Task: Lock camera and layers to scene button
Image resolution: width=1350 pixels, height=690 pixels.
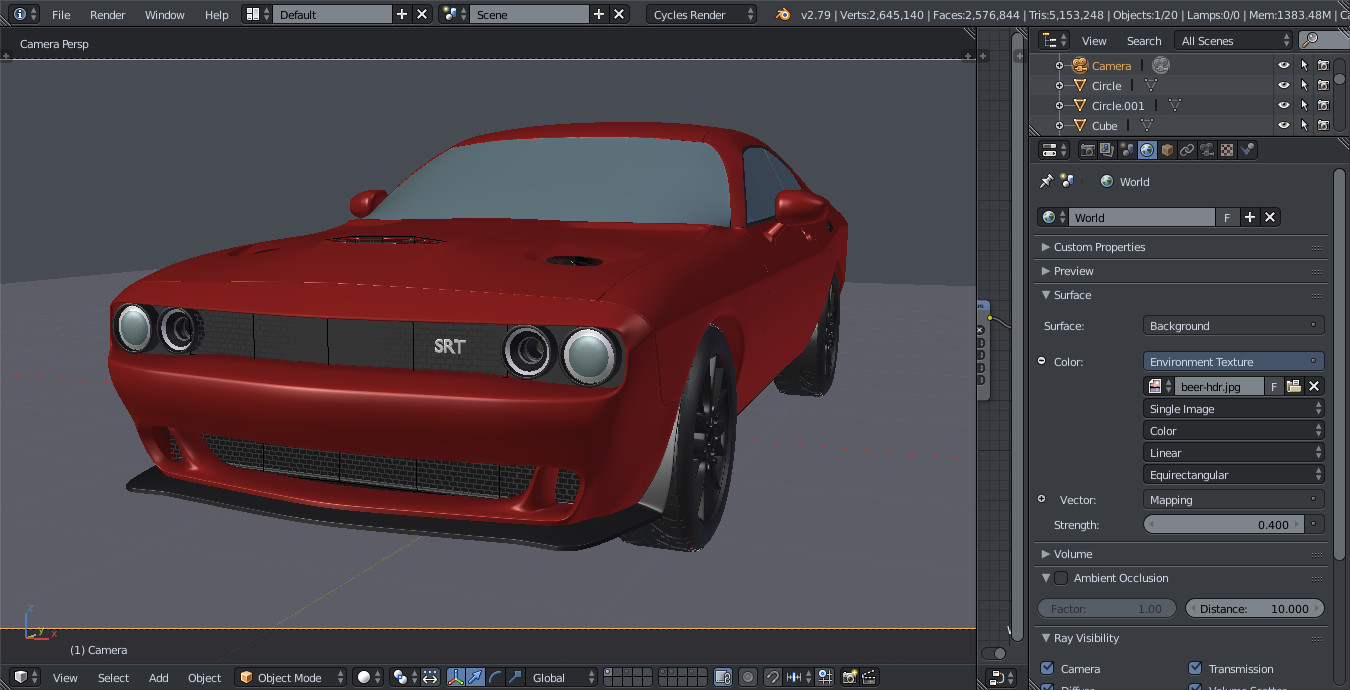Action: click(x=723, y=677)
